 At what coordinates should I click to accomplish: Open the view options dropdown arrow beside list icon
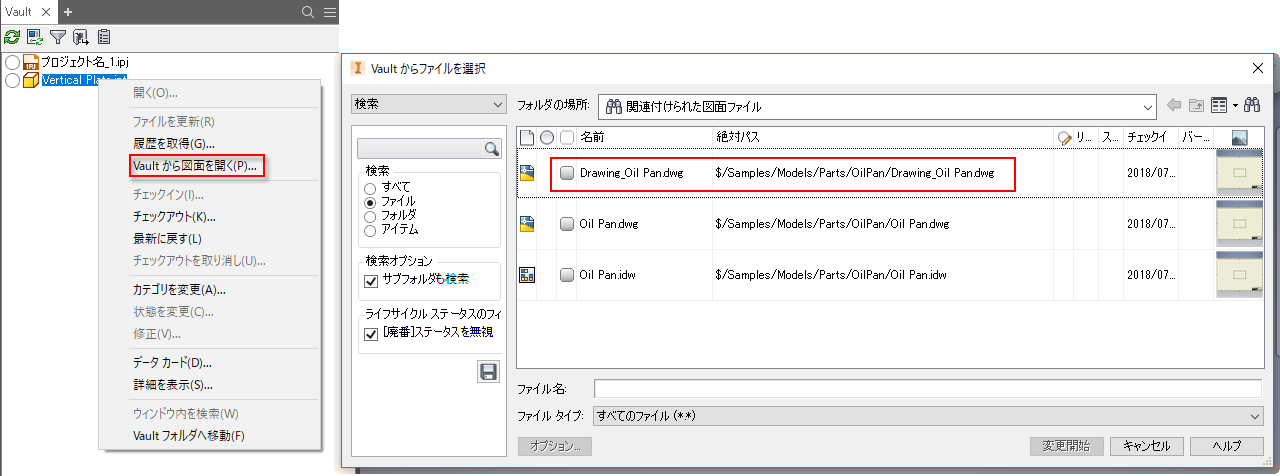1235,105
